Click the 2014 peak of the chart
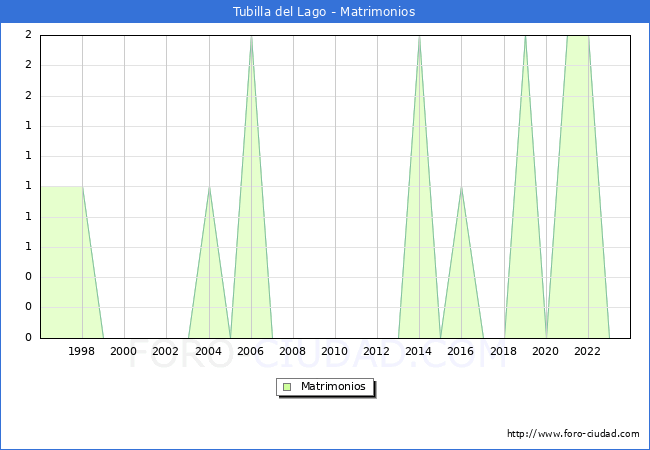Image resolution: width=650 pixels, height=450 pixels. point(420,37)
